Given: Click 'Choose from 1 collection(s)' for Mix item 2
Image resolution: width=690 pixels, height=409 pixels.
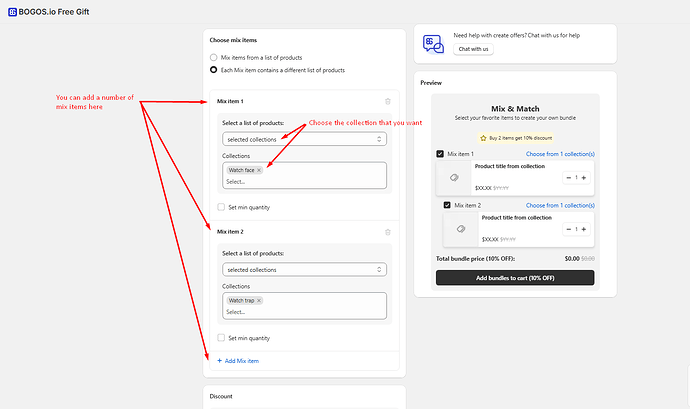Looking at the screenshot, I should pyautogui.click(x=560, y=205).
